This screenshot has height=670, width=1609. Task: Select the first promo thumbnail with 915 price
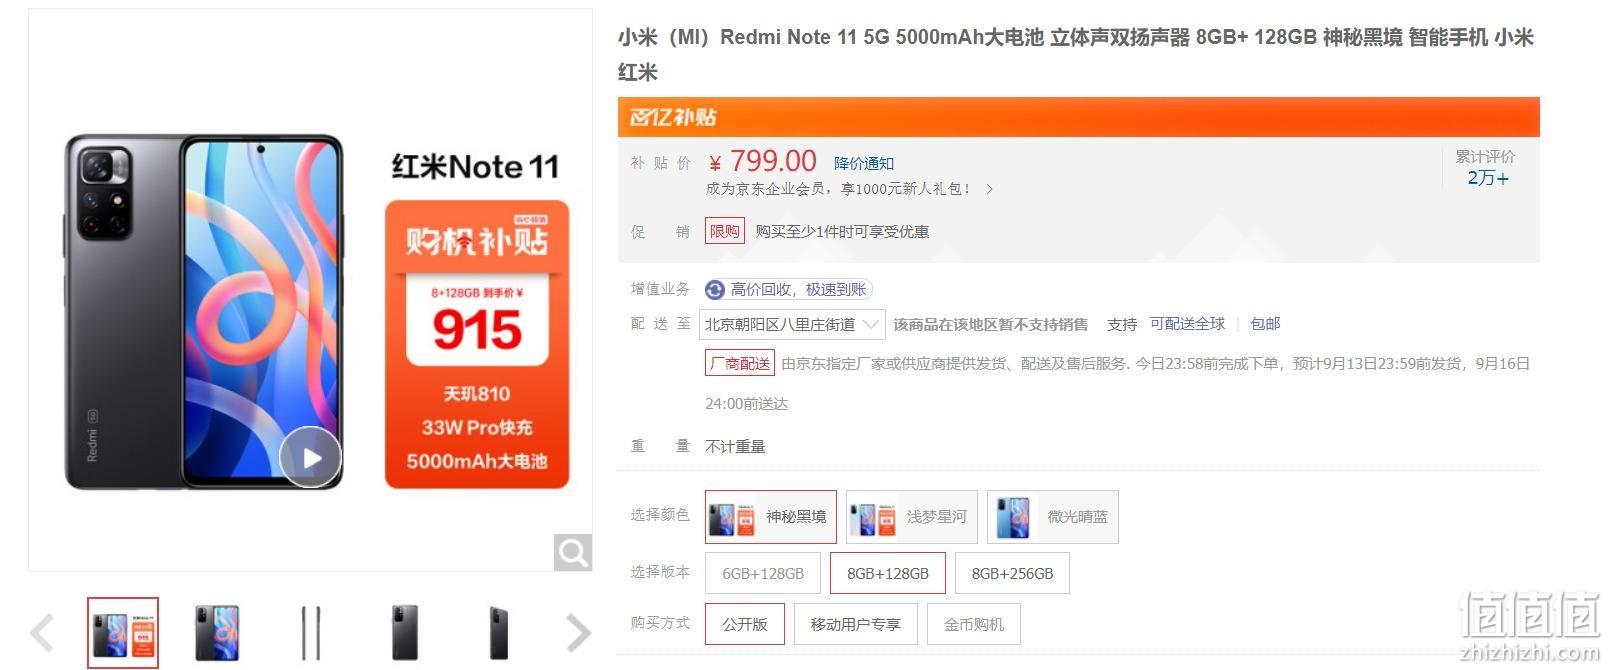(x=123, y=633)
